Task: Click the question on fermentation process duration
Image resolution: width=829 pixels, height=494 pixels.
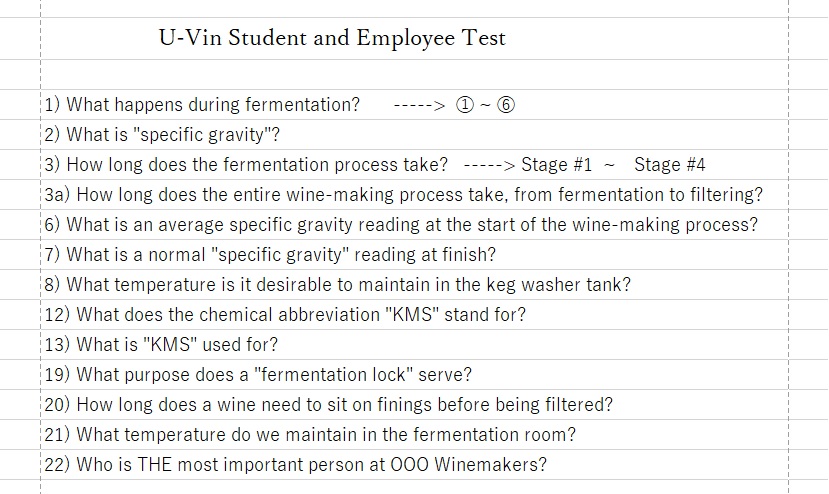Action: 246,165
